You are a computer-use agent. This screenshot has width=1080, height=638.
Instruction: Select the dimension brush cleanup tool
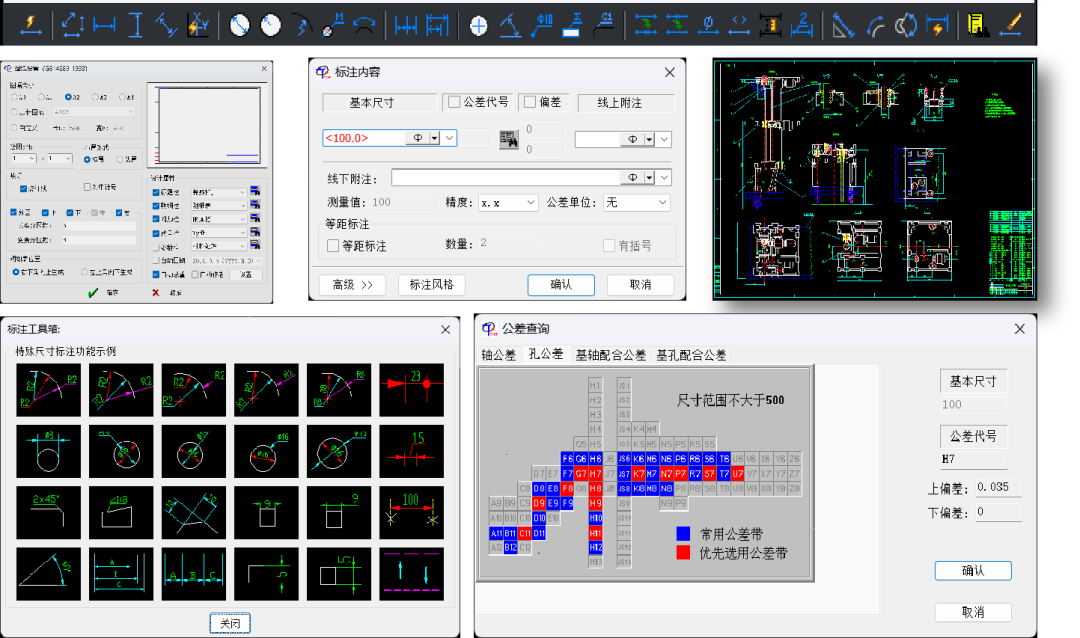[1010, 25]
